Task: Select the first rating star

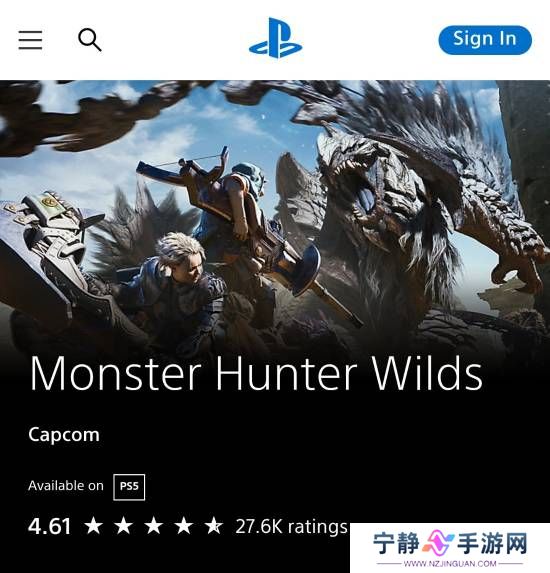Action: pos(94,526)
